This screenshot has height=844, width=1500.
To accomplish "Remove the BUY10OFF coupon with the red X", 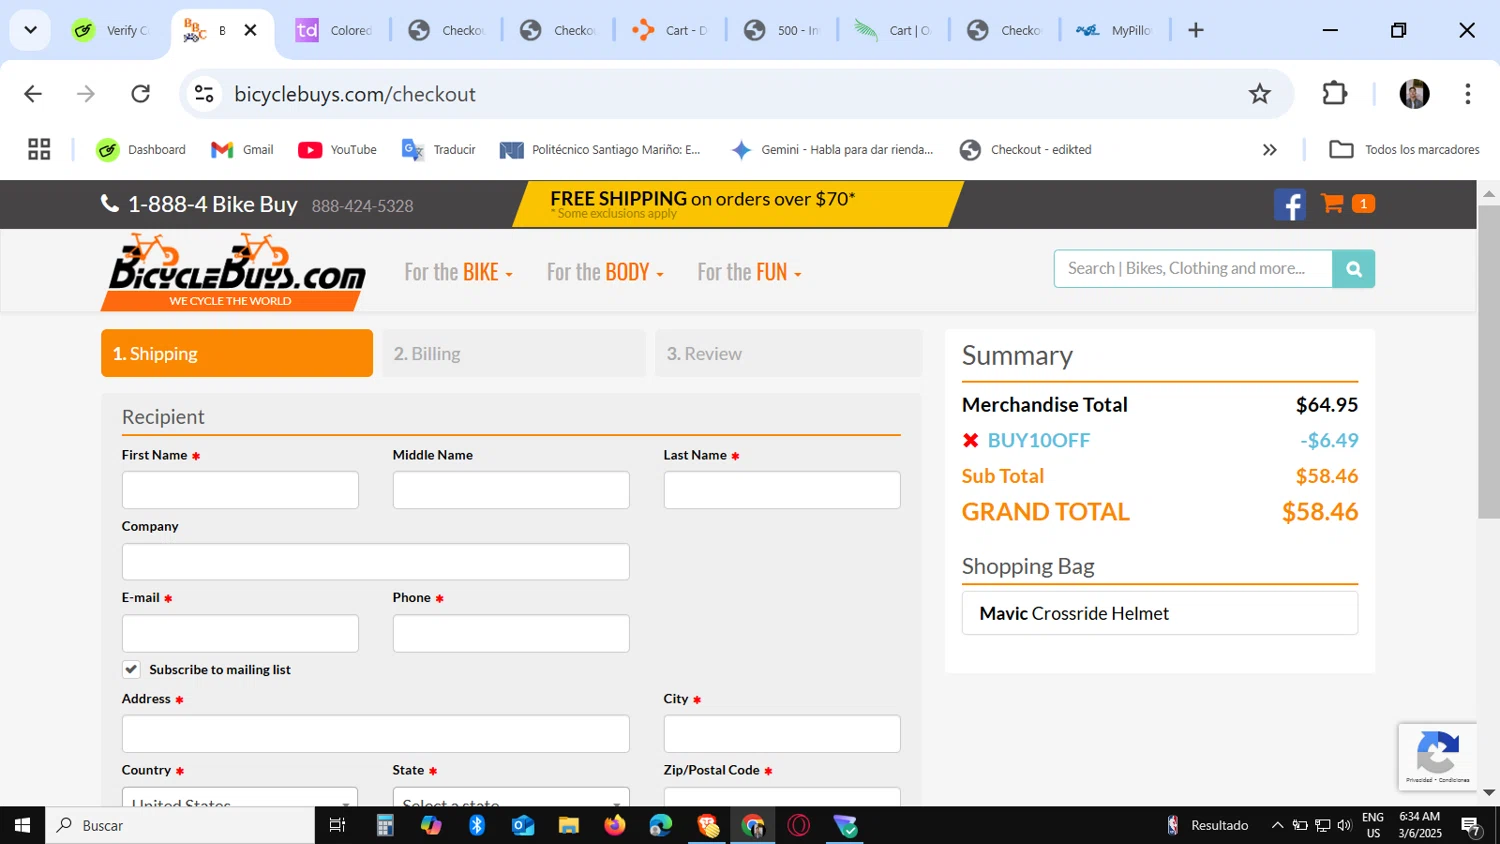I will pos(970,441).
